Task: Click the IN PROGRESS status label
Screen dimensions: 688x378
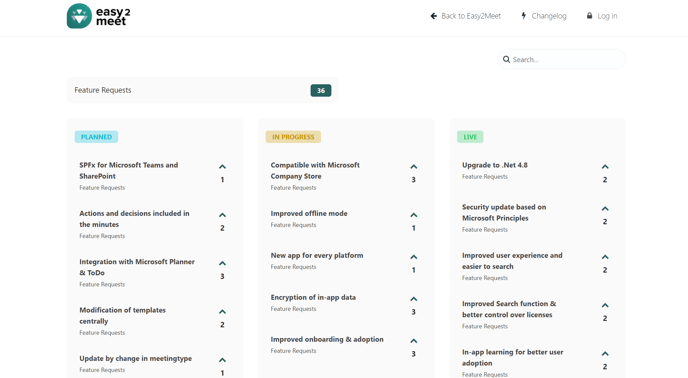Action: (x=293, y=137)
